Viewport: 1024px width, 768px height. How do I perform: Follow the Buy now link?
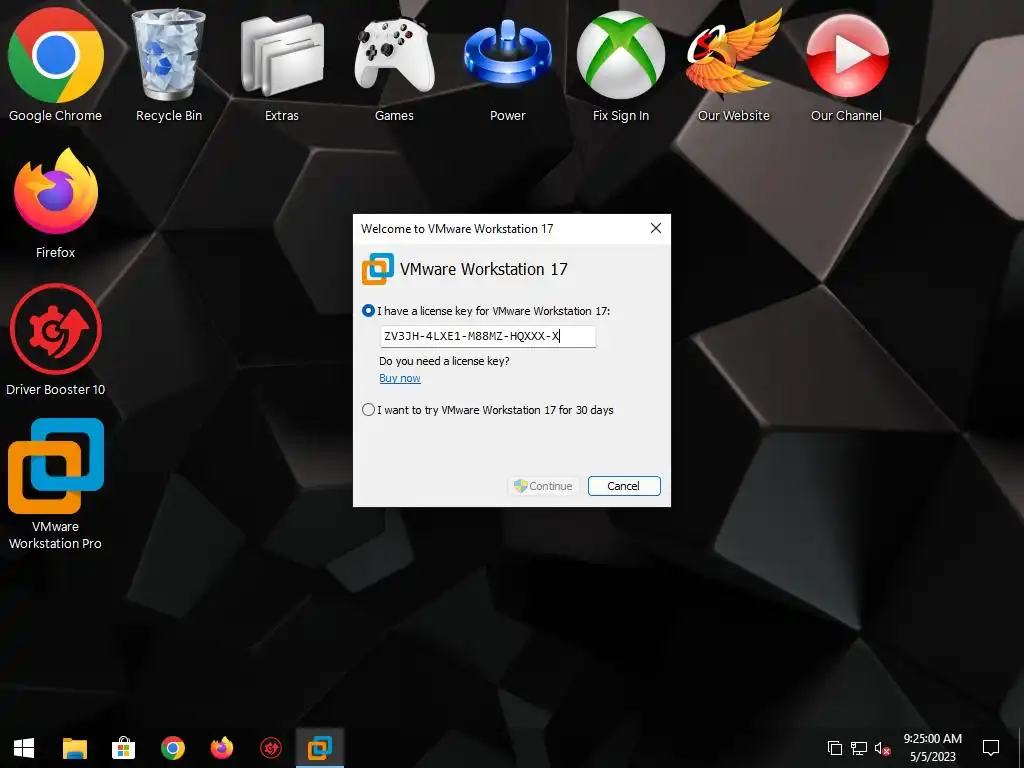[400, 378]
